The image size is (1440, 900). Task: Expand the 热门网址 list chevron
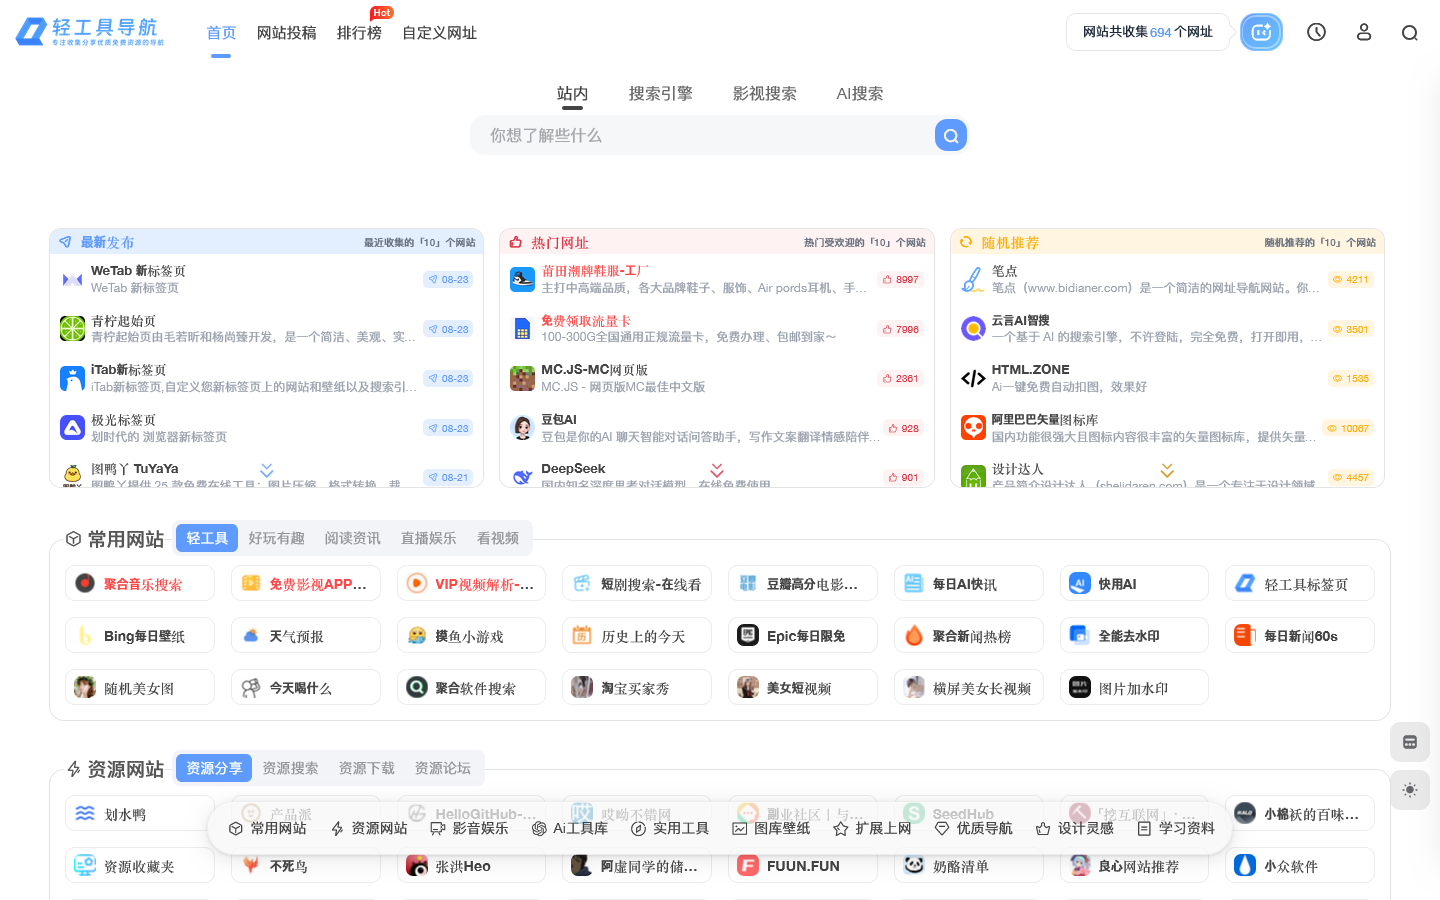(x=717, y=470)
